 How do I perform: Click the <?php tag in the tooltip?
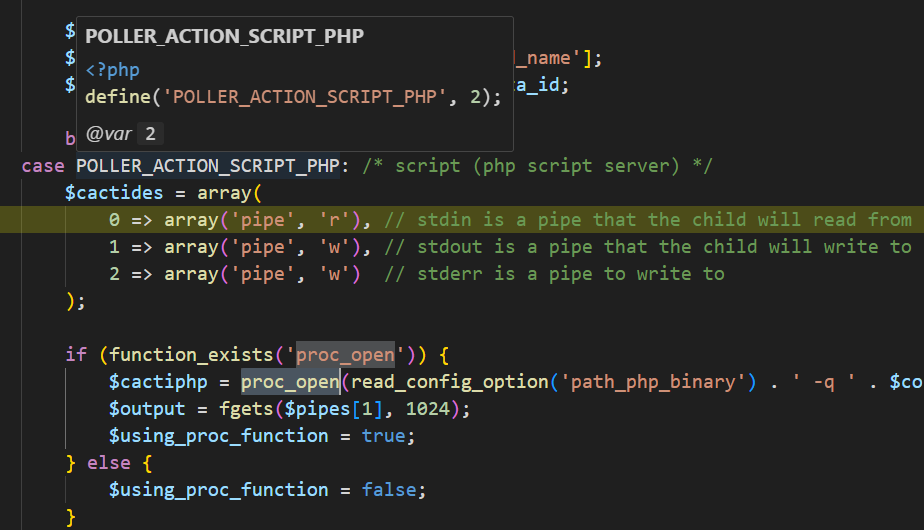(113, 70)
